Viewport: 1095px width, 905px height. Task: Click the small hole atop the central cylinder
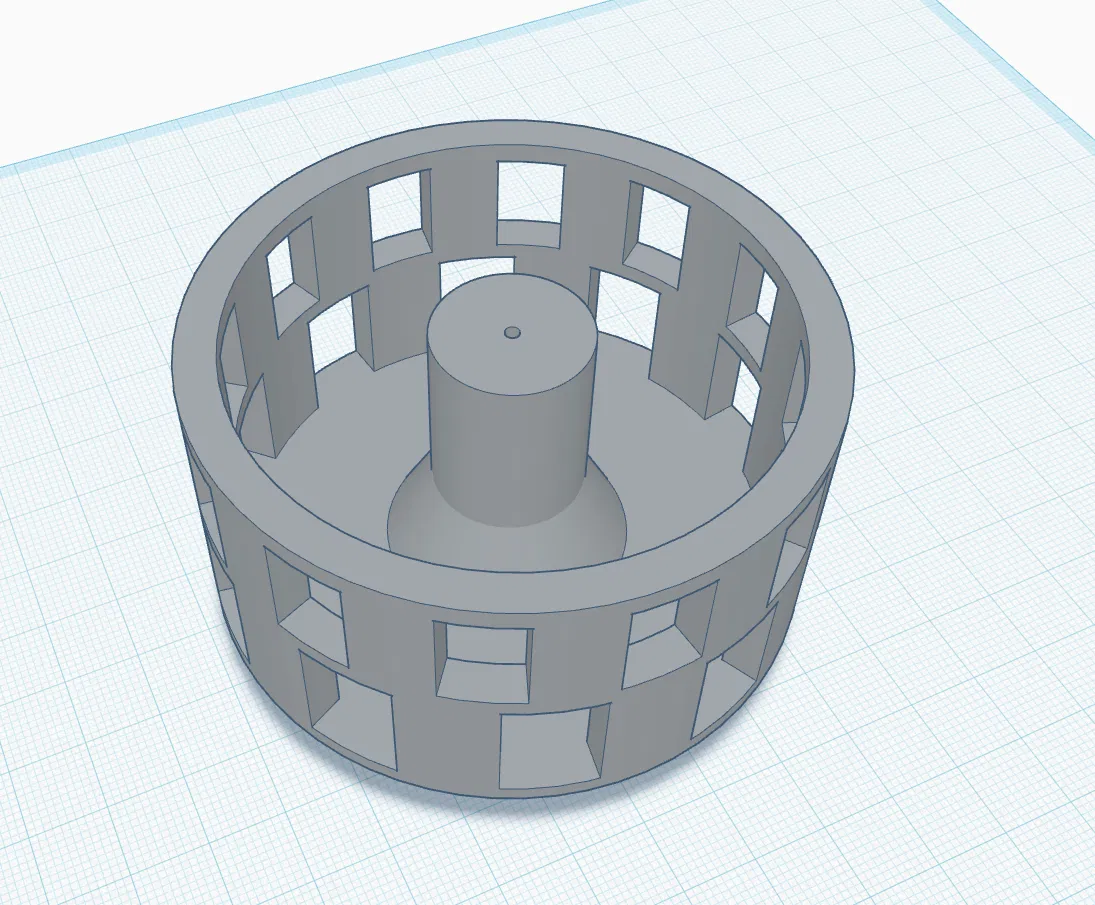(x=513, y=332)
